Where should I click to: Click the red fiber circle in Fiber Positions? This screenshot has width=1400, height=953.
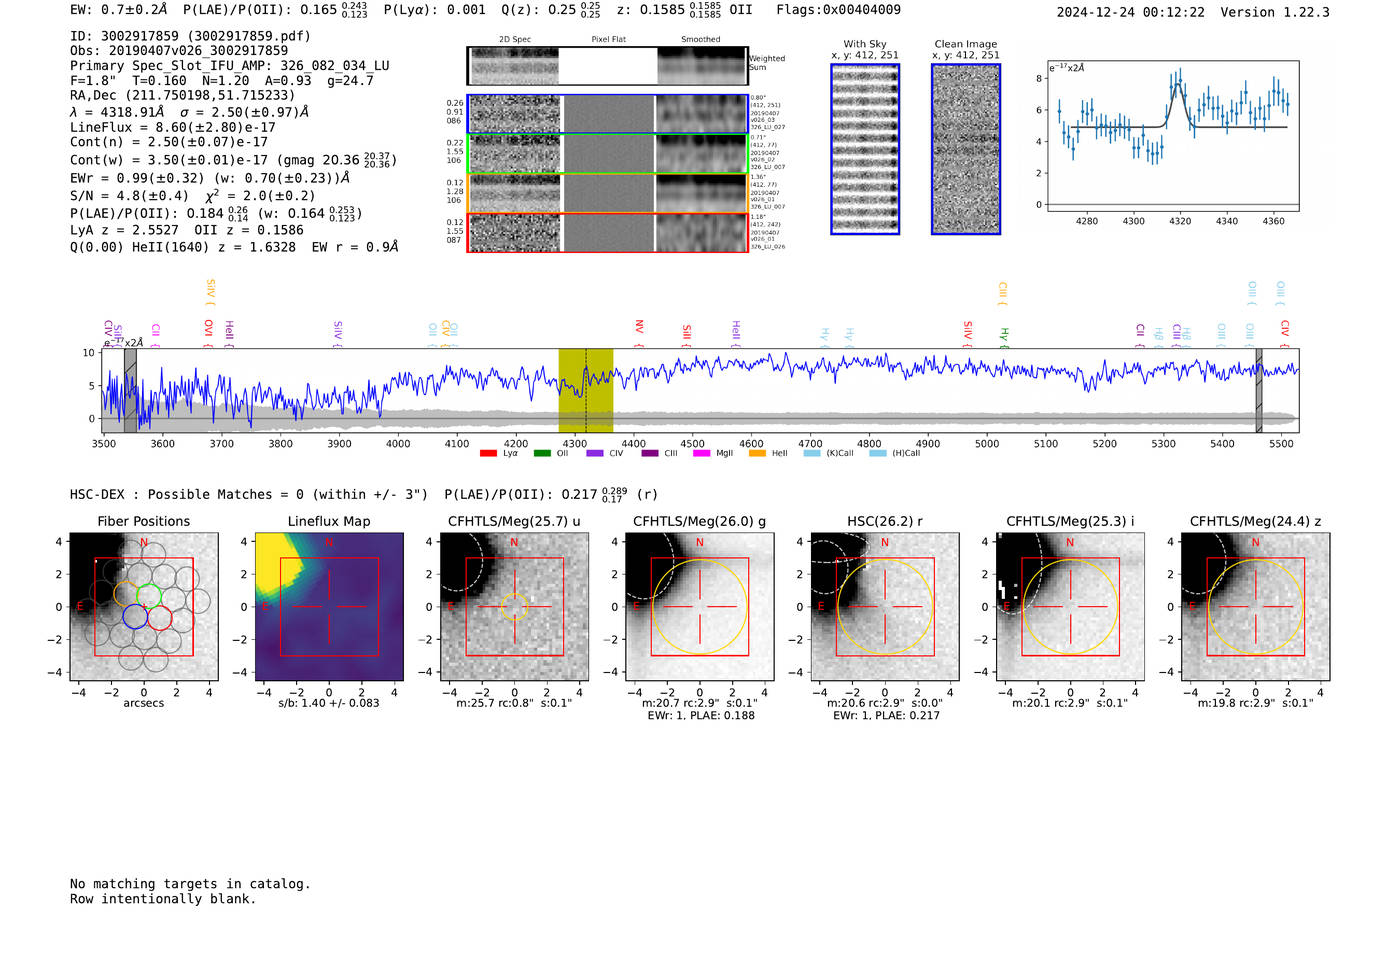160,617
